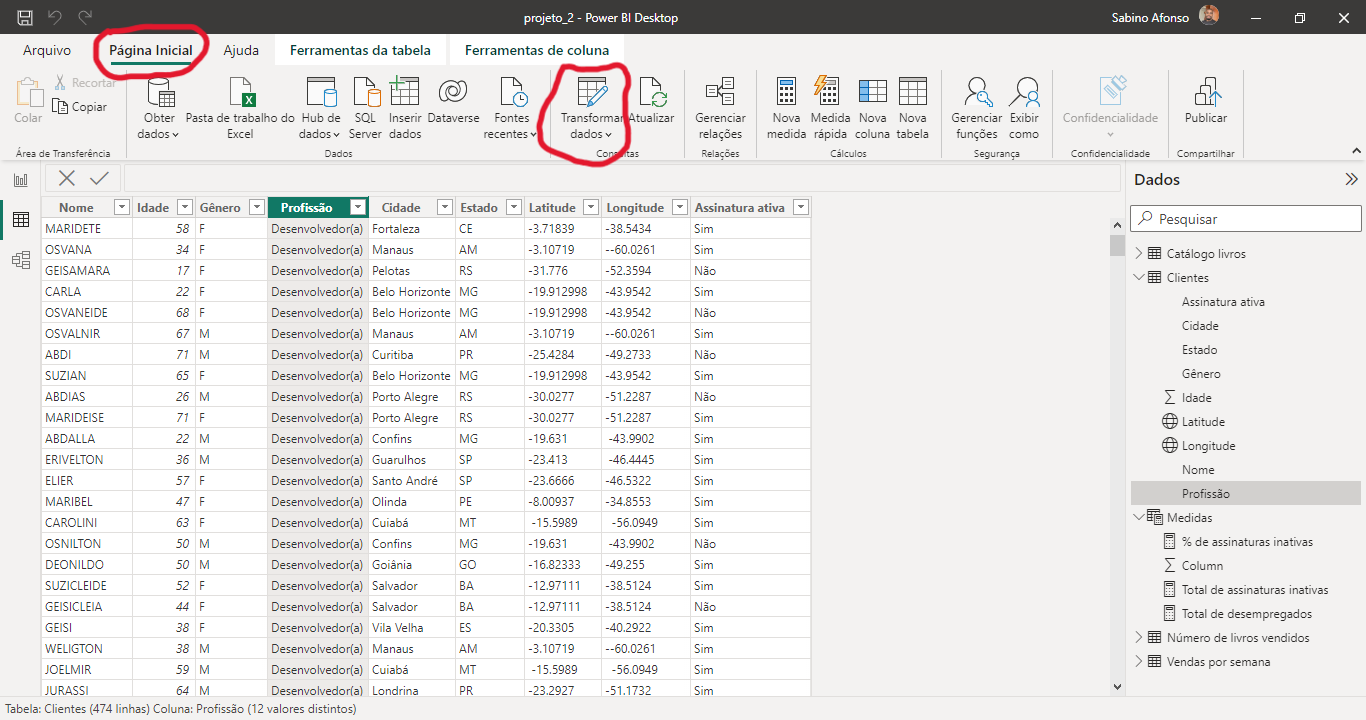Open Fontes recentes list
This screenshot has height=720, width=1366.
[x=511, y=109]
